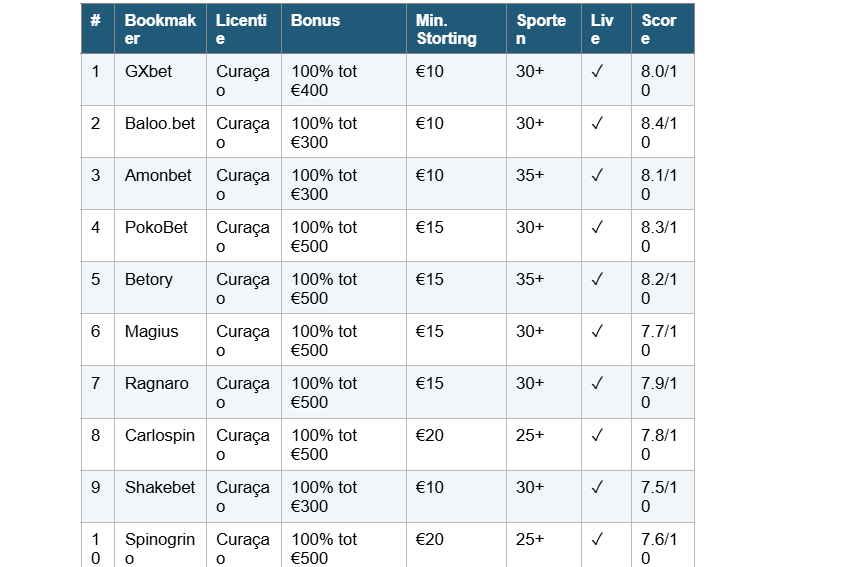Click PokoBet's Live checkmark
855x567 pixels.
pos(597,227)
